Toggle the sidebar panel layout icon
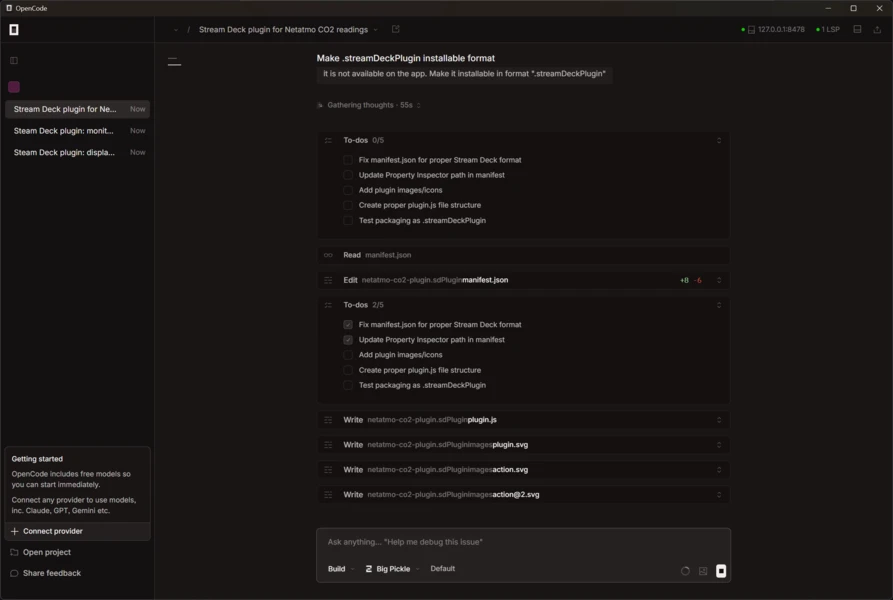The width and height of the screenshot is (893, 600). pyautogui.click(x=14, y=60)
